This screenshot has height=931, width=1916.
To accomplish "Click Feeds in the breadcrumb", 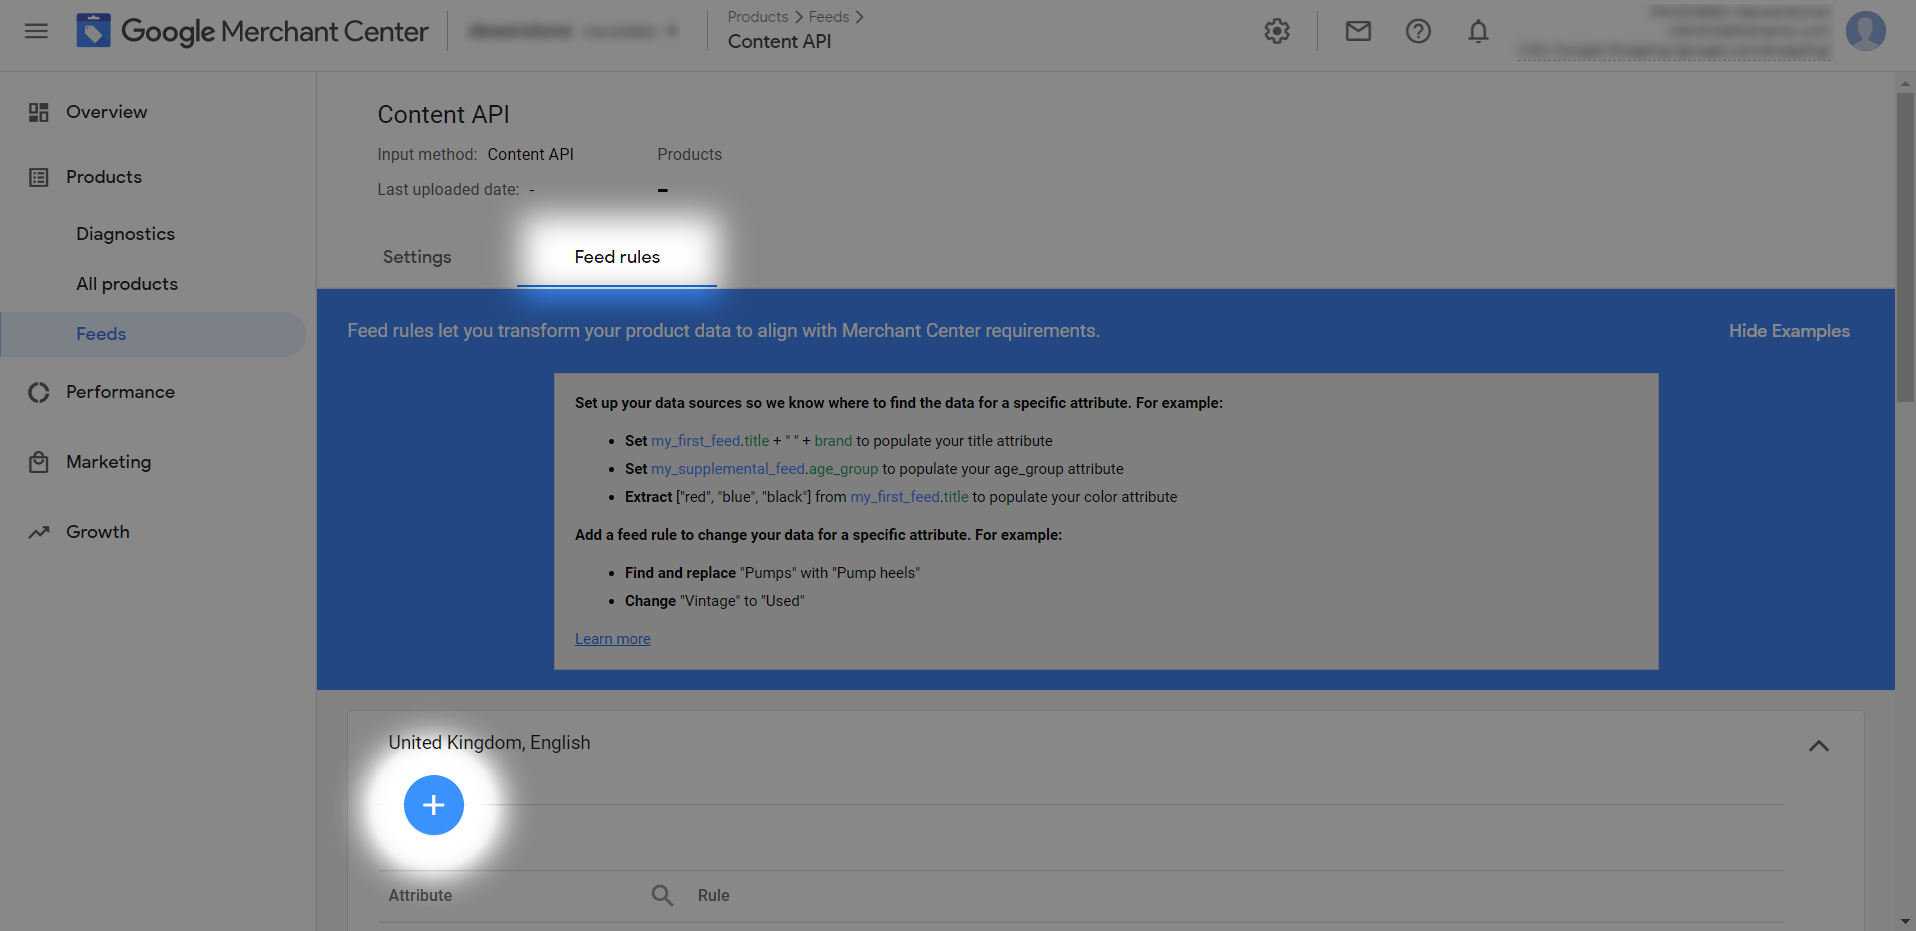I will [829, 17].
